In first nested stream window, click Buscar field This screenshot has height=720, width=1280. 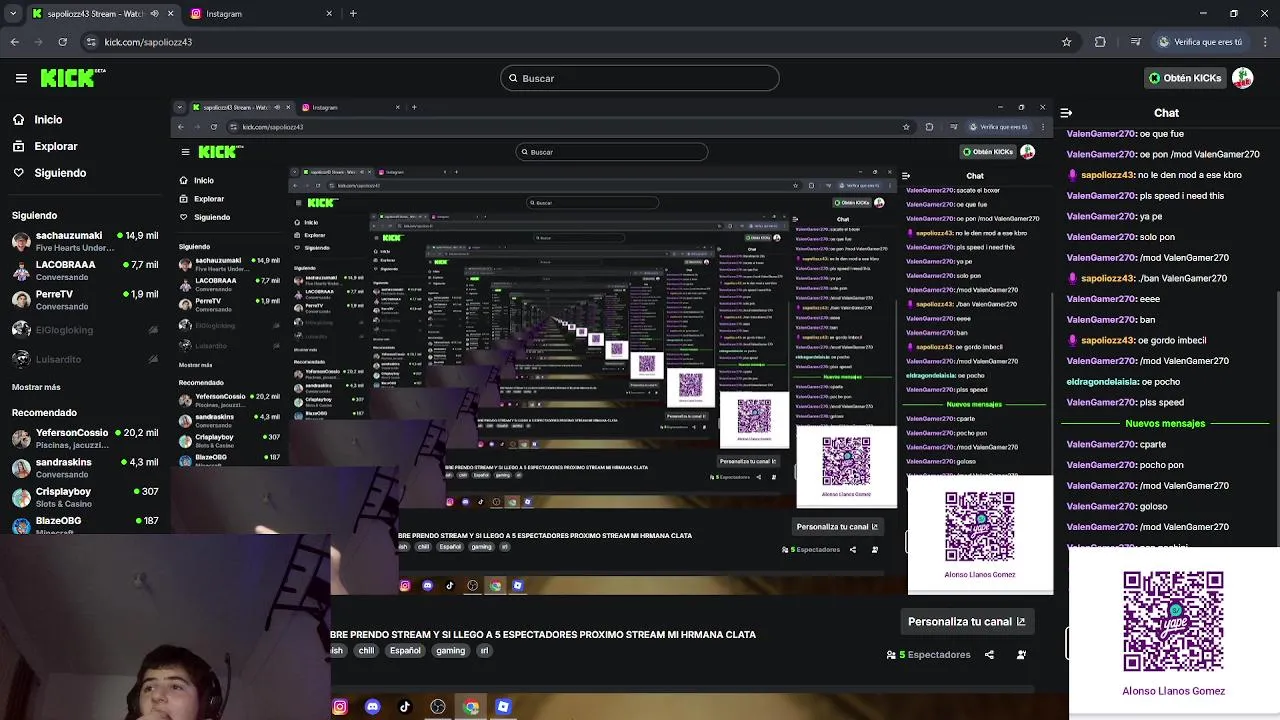click(x=612, y=152)
